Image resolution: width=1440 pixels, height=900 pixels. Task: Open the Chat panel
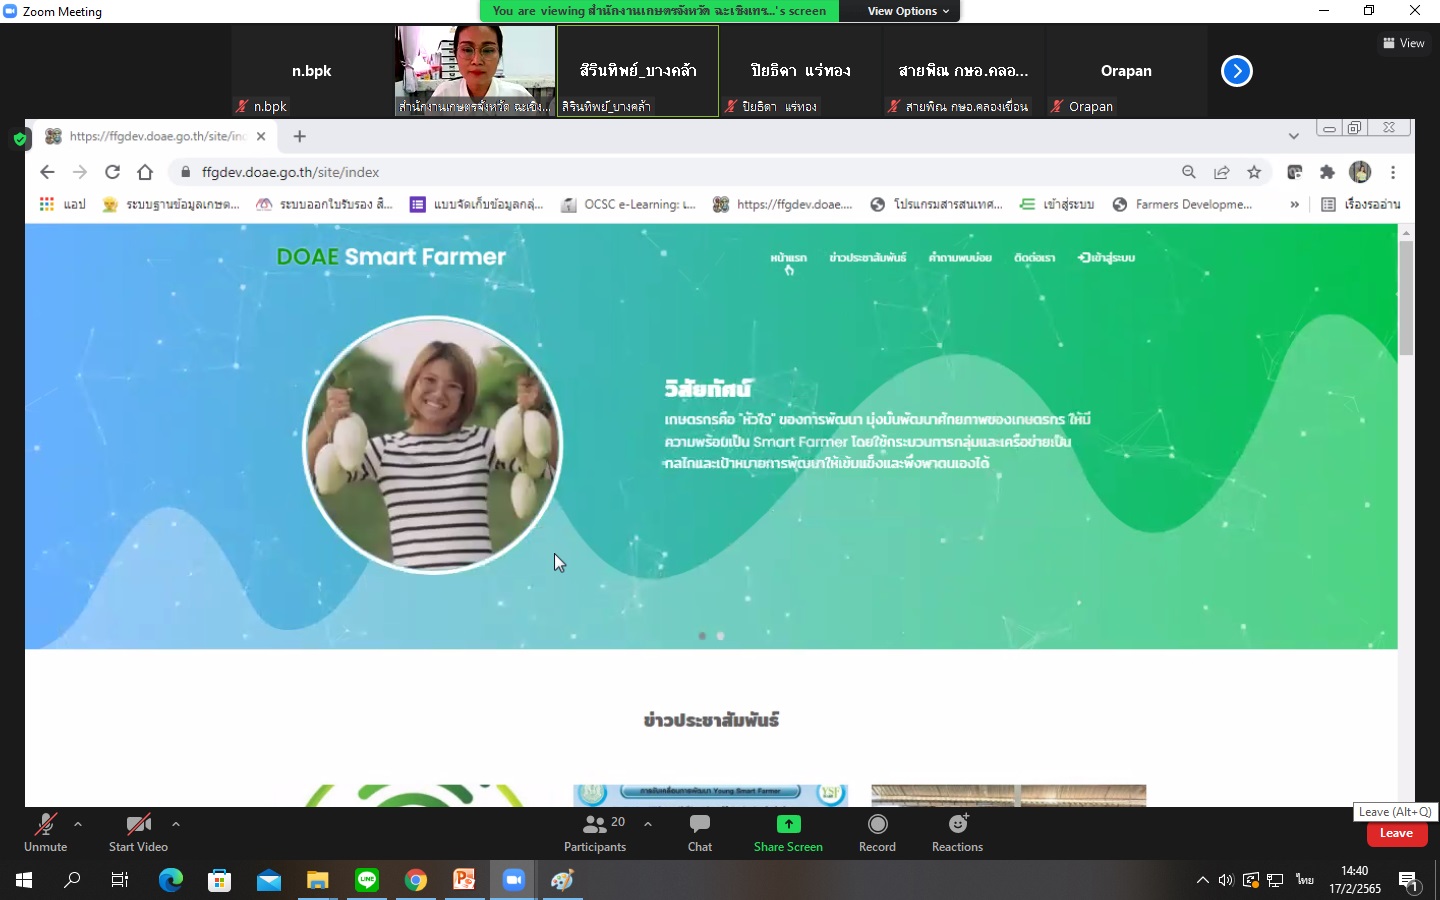click(699, 832)
